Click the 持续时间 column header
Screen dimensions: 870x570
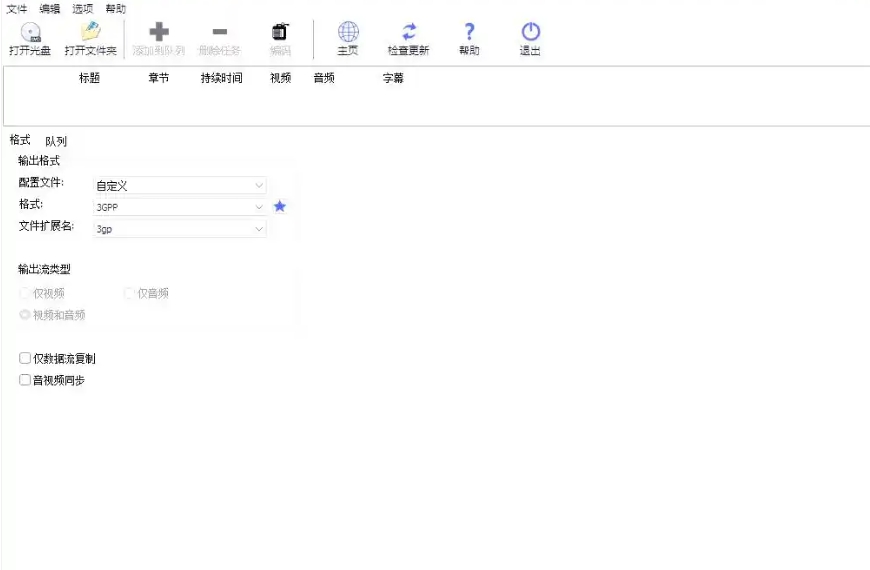221,78
